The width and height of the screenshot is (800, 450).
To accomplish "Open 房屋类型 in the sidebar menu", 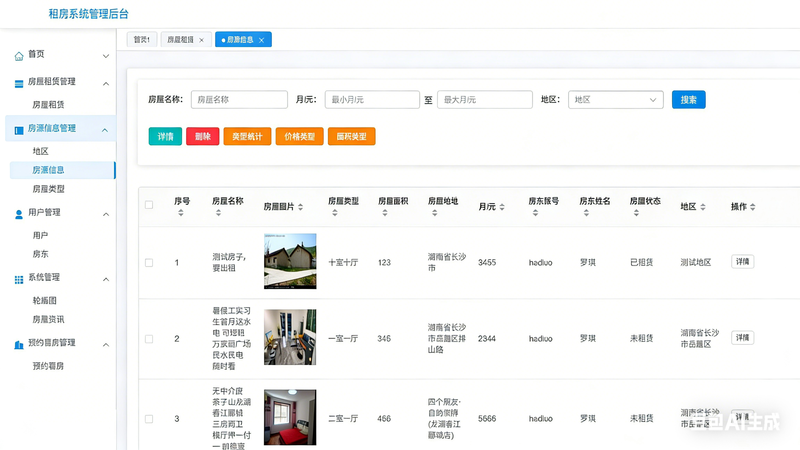I will pos(48,188).
